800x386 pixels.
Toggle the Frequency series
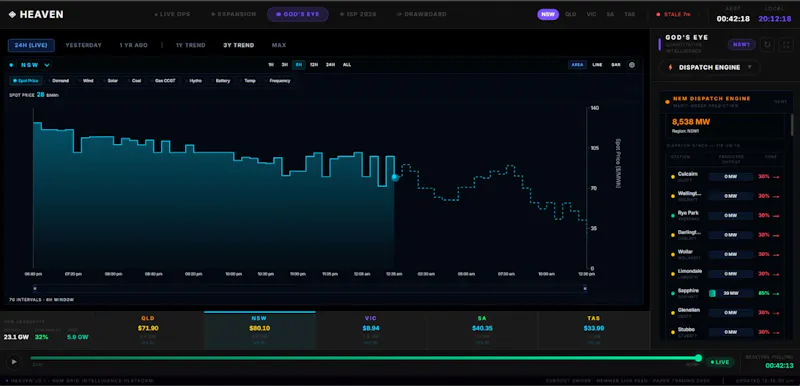click(278, 81)
